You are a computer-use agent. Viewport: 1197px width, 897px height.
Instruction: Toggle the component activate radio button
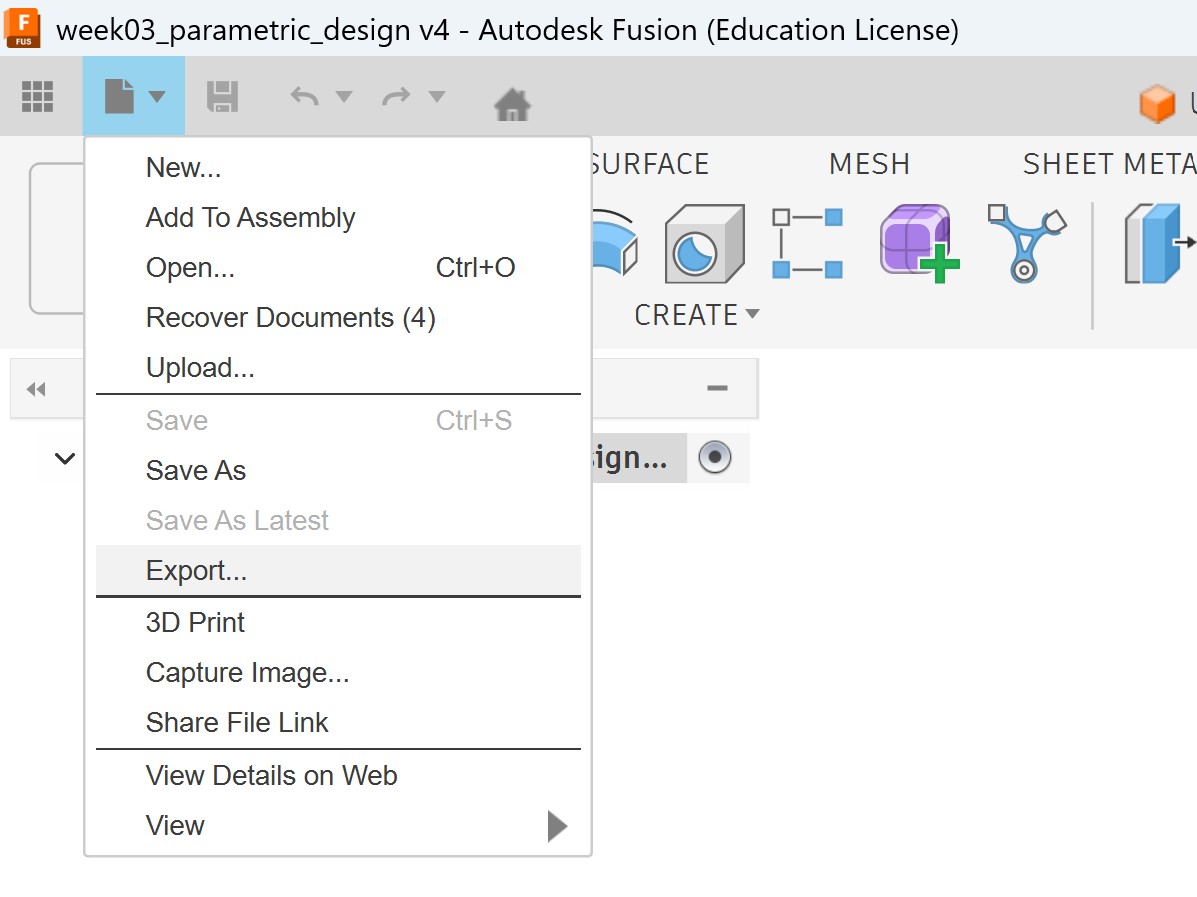715,458
